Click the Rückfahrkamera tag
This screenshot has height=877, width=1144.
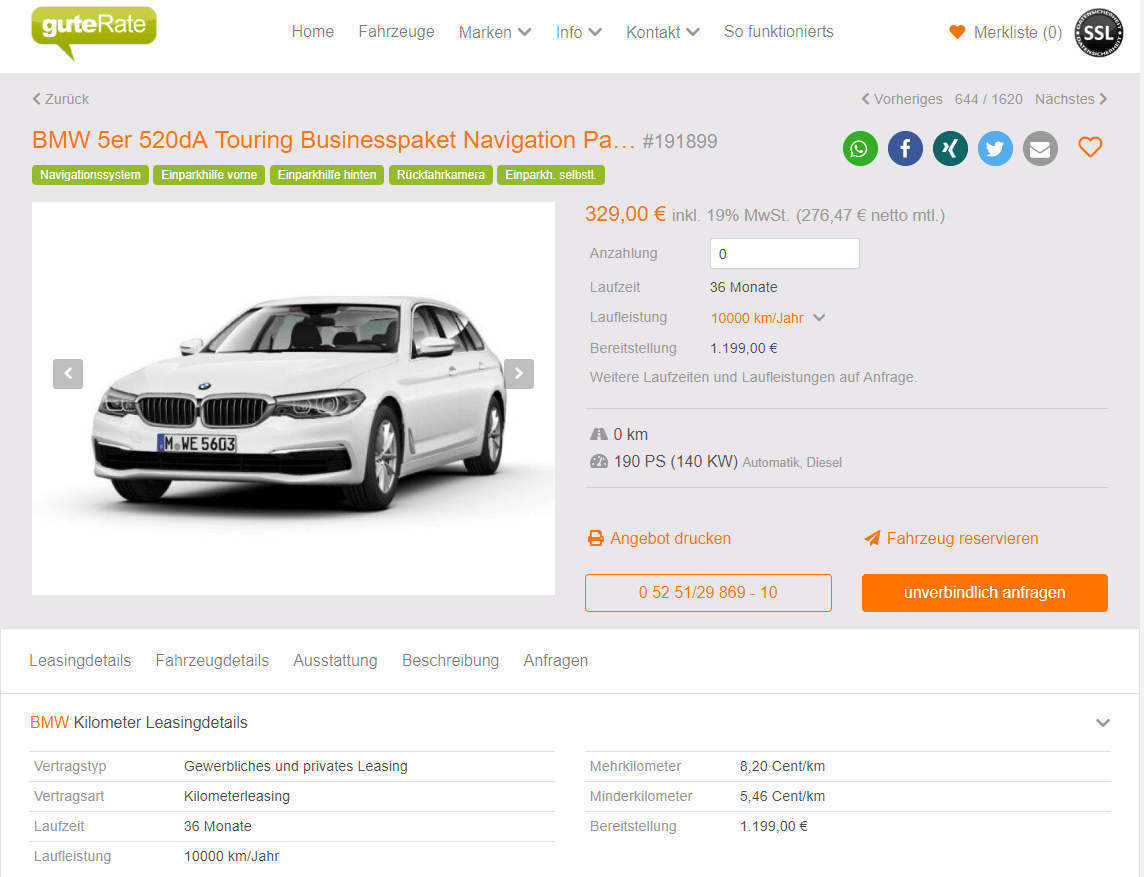pyautogui.click(x=441, y=175)
